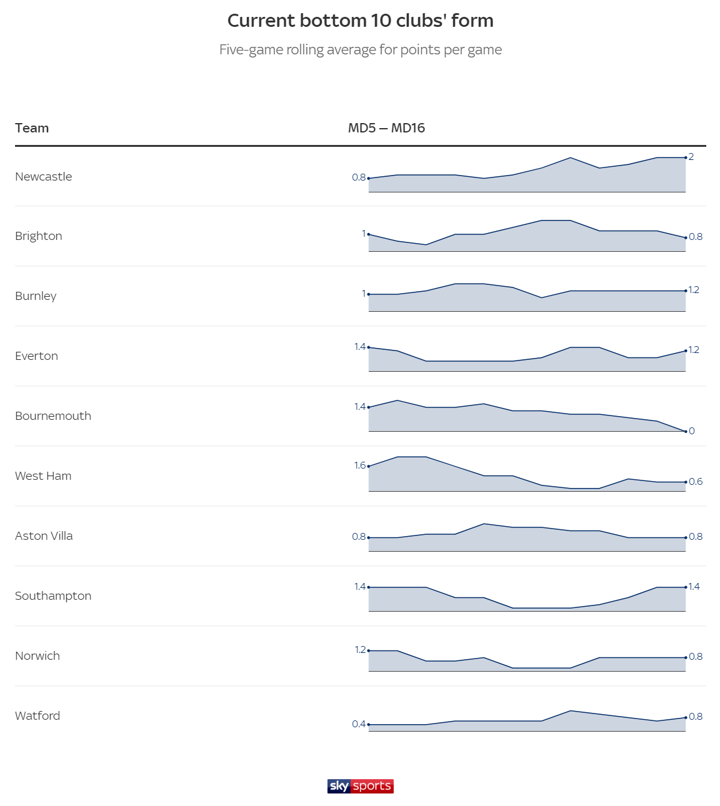Screen dimensions: 720x806
Task: Click the Burnley team label
Action: [x=36, y=297]
